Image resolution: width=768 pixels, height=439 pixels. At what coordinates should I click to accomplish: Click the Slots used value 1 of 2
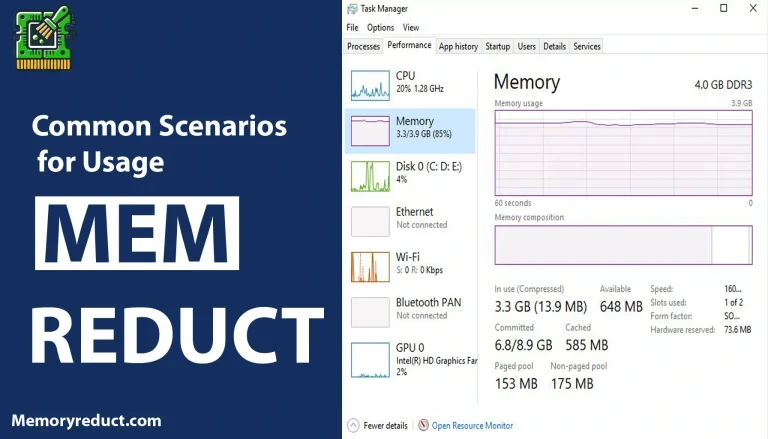[734, 302]
